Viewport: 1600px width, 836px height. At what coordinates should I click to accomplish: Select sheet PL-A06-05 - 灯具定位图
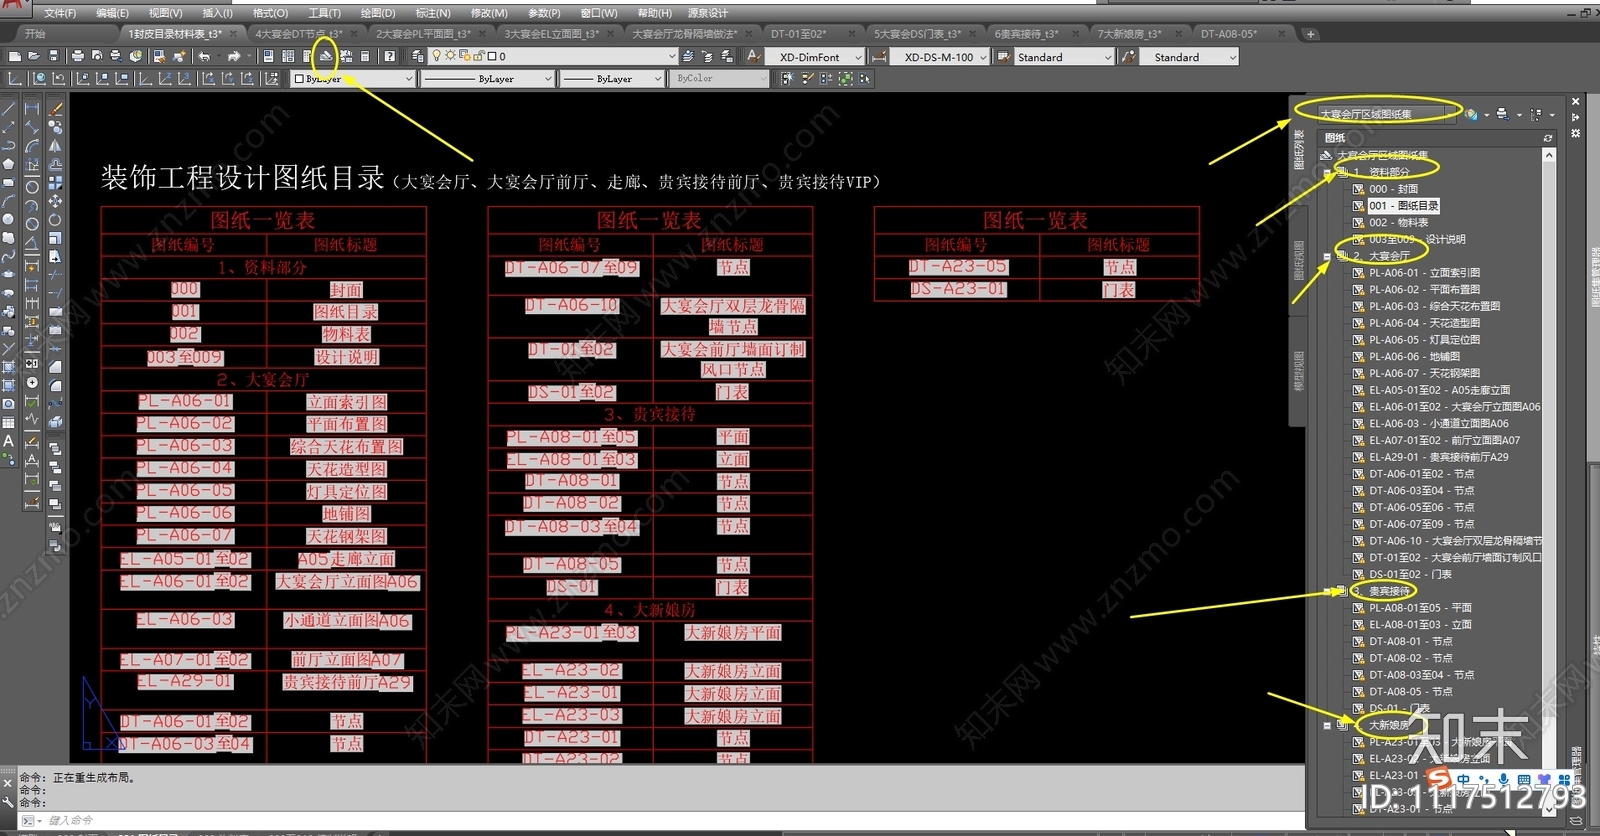(x=1425, y=340)
